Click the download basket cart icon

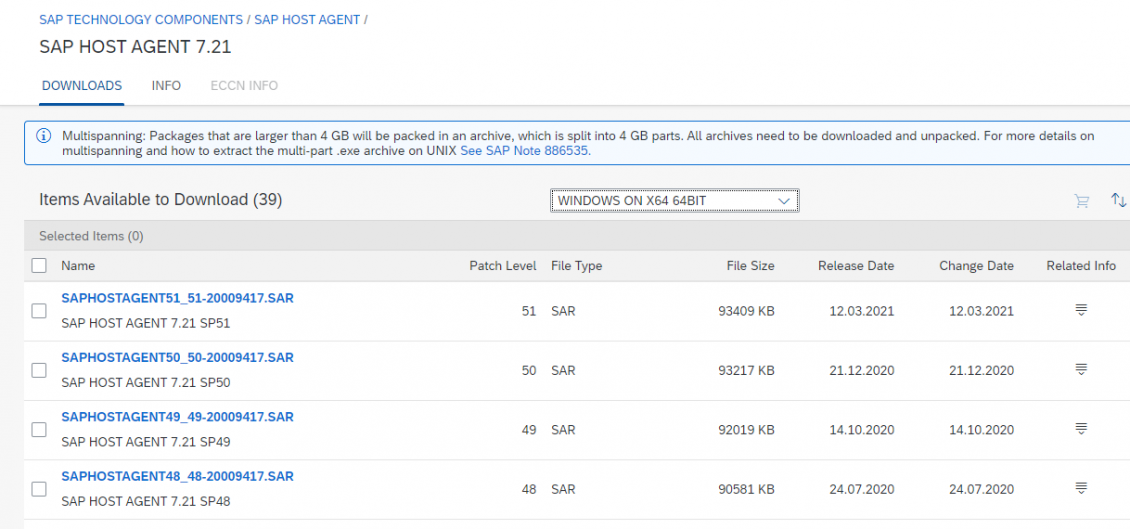(1081, 201)
